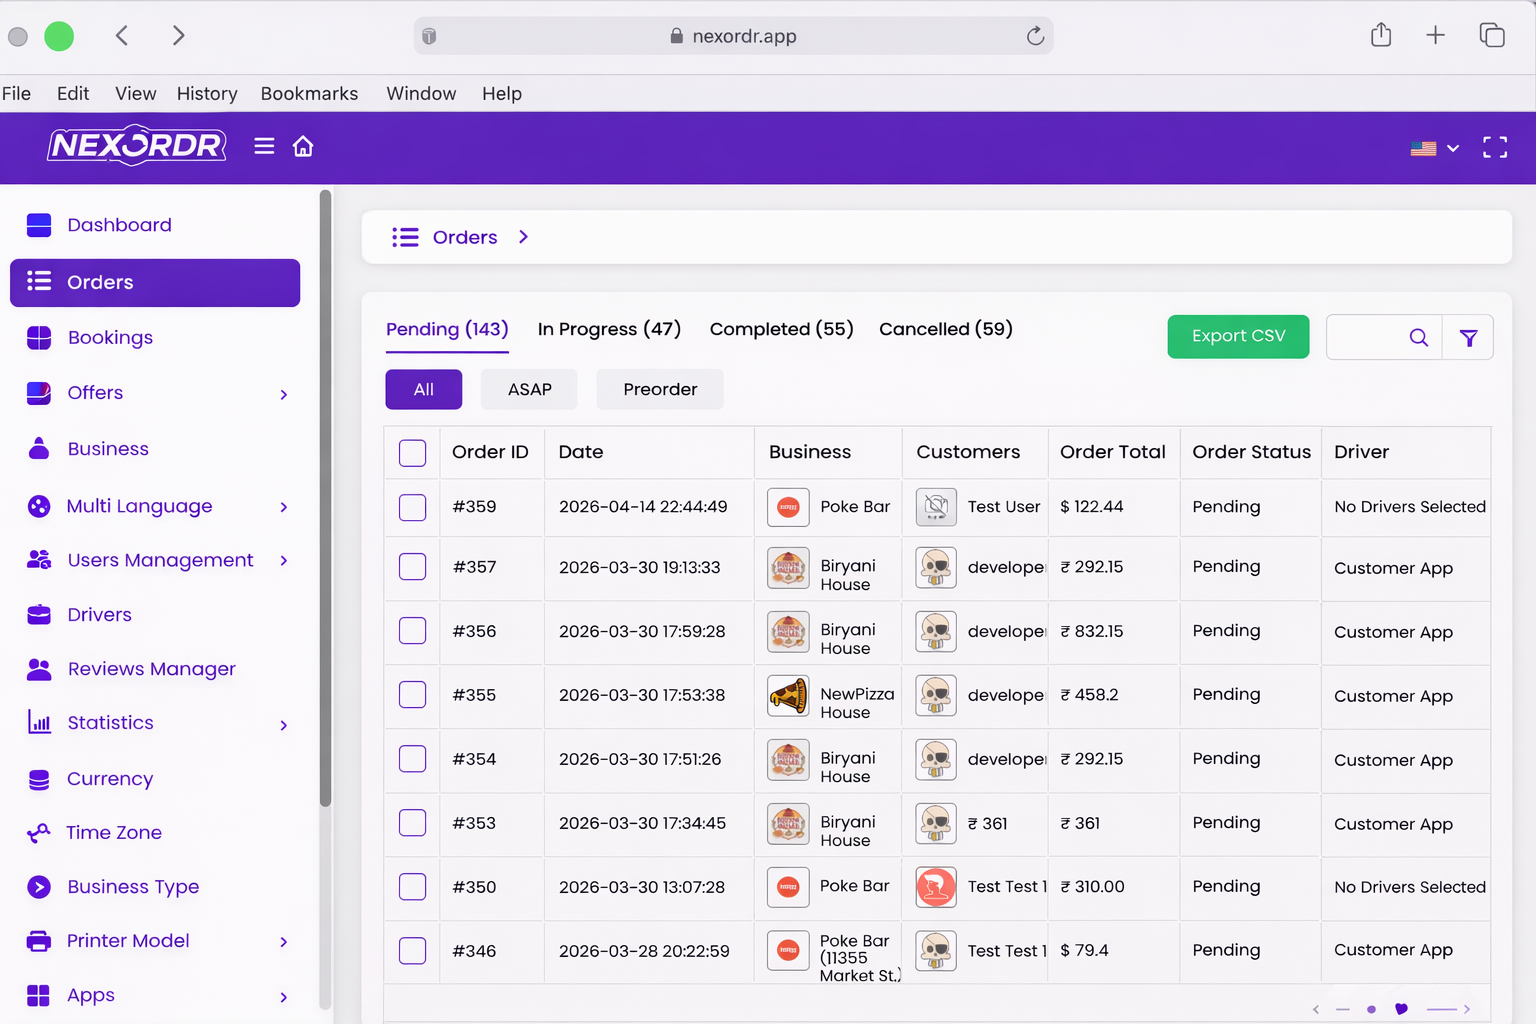The image size is (1536, 1024).
Task: Click the breadcrumb chevron after Orders
Action: (523, 237)
